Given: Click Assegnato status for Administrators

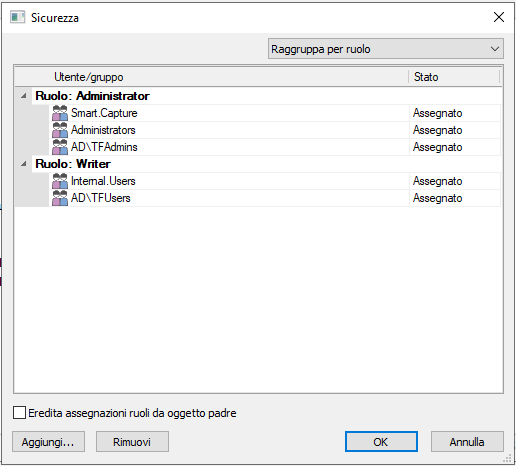Looking at the screenshot, I should coord(437,130).
